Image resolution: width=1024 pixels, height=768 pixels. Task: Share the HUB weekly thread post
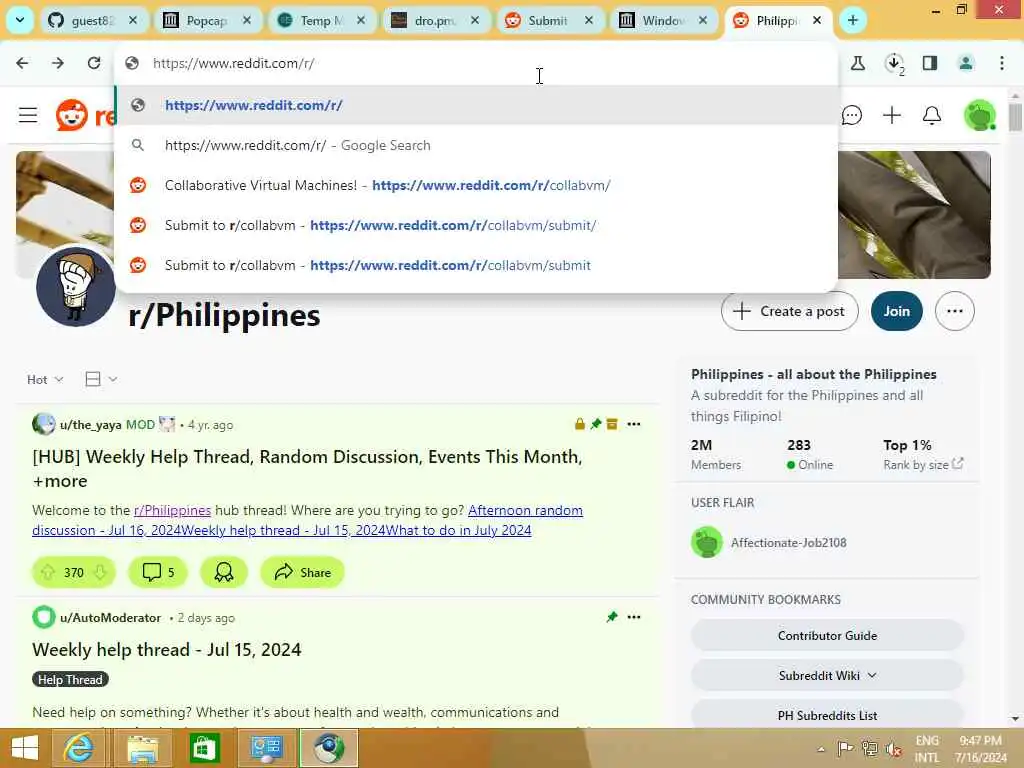tap(302, 572)
